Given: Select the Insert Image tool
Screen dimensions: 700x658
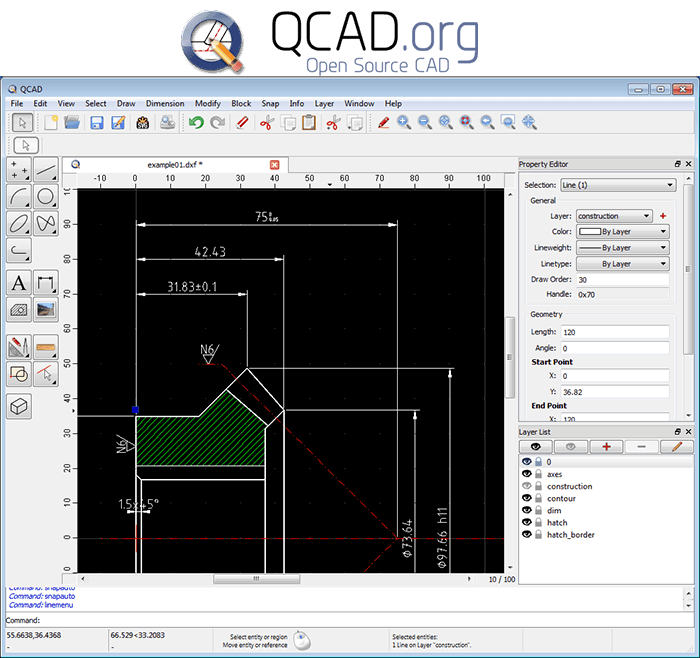Looking at the screenshot, I should [x=46, y=309].
